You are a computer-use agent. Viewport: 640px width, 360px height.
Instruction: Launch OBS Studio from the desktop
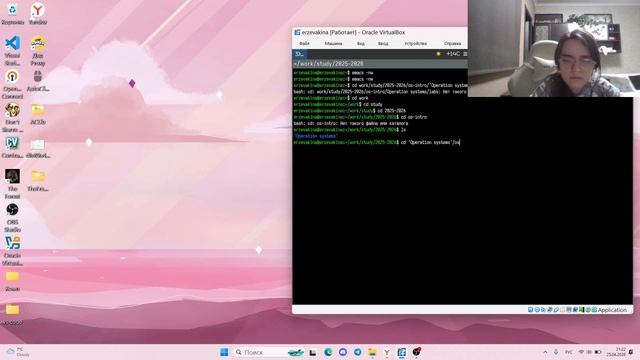coord(13,218)
